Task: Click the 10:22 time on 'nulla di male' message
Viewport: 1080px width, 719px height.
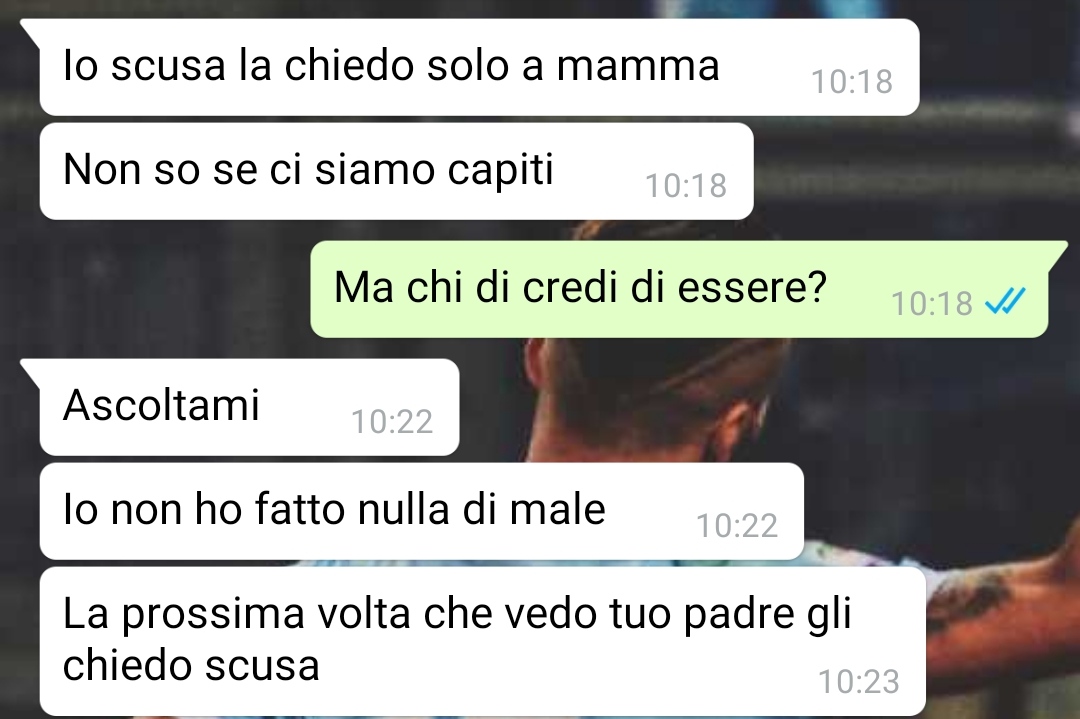Action: pyautogui.click(x=737, y=525)
